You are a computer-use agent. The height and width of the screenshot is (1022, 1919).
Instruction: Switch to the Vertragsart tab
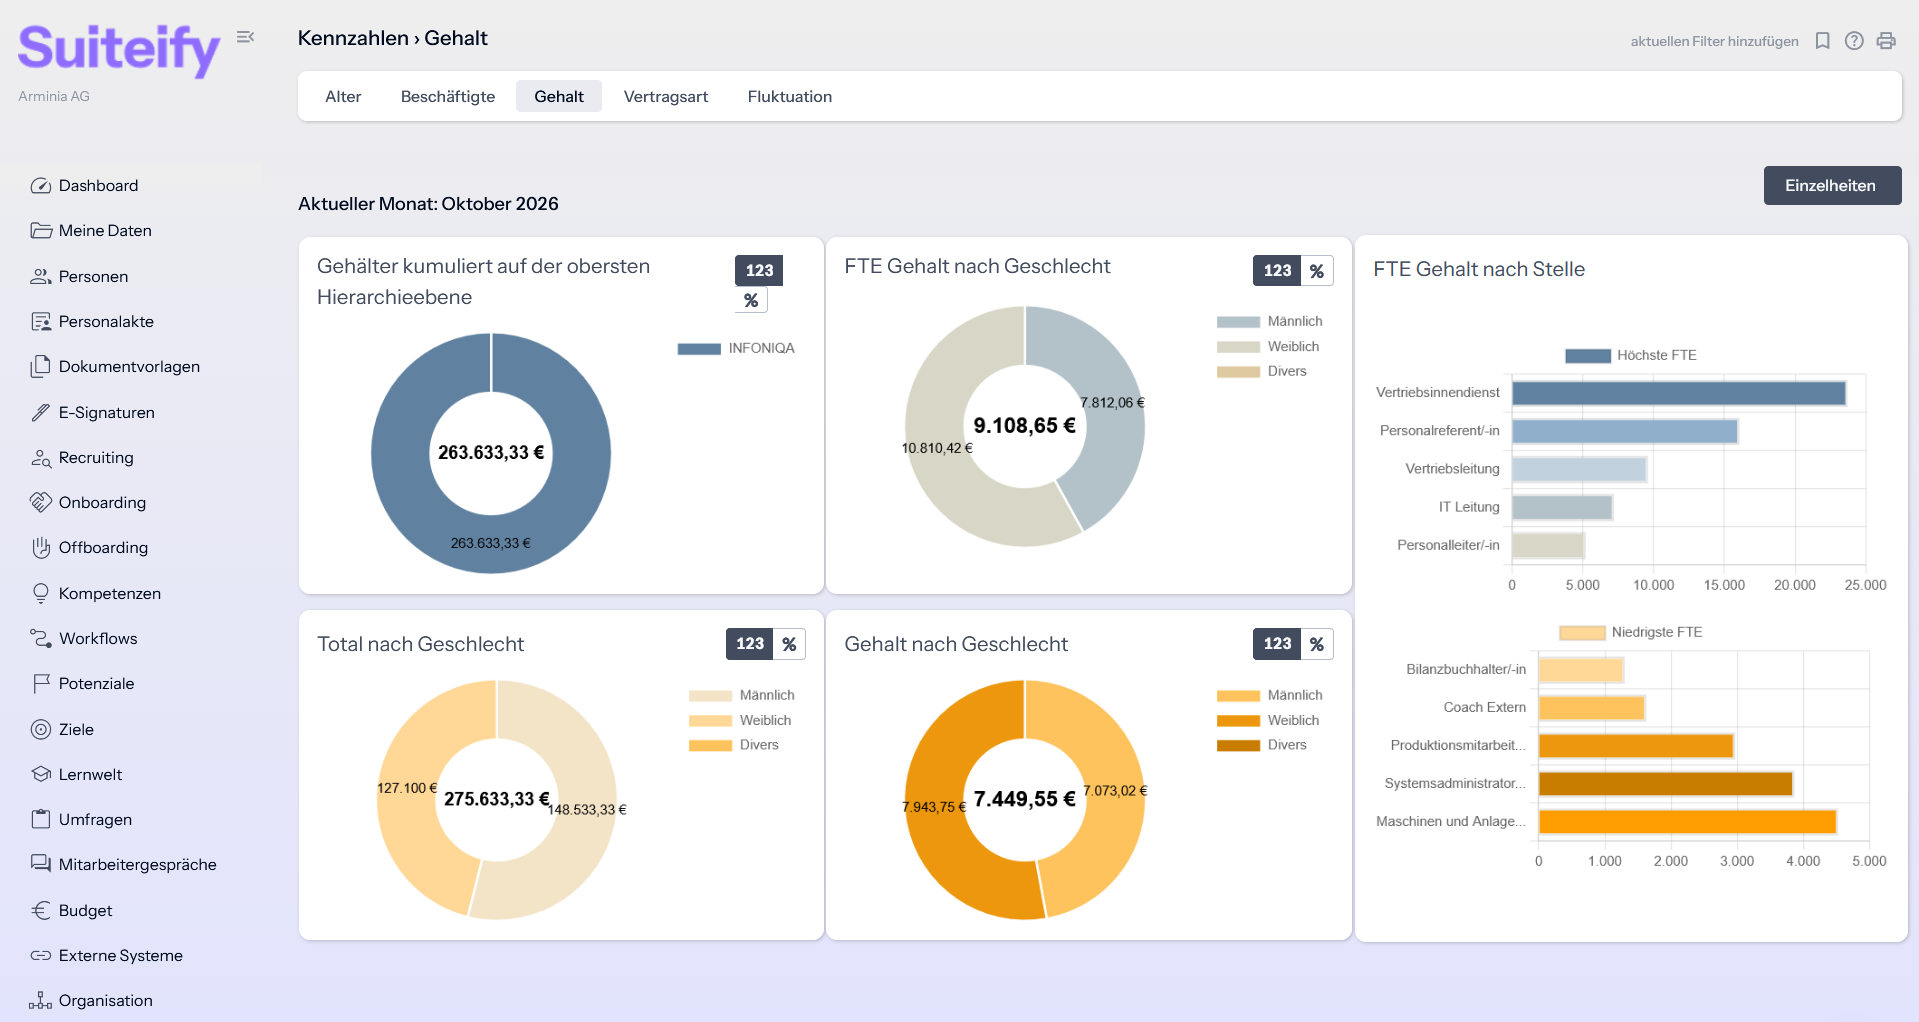(666, 97)
